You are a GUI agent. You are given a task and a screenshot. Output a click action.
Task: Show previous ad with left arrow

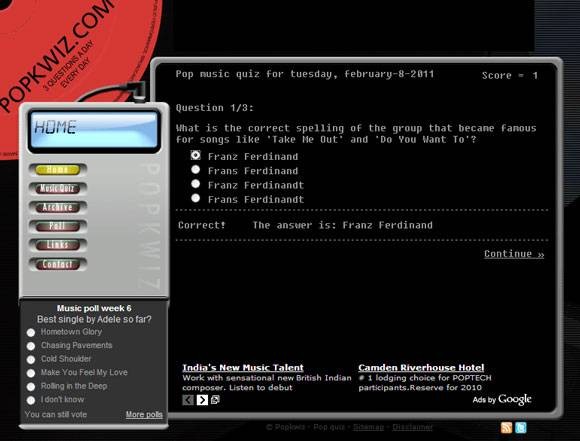tap(188, 400)
